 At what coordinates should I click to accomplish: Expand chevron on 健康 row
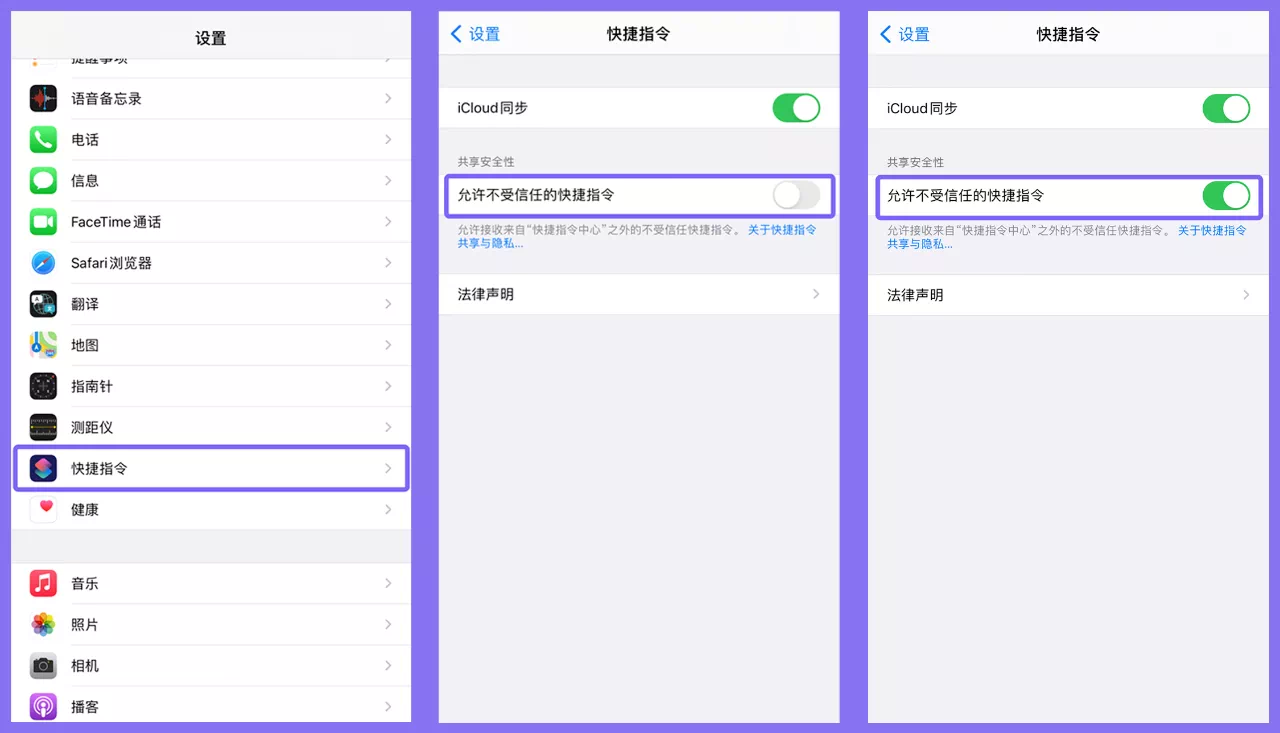point(388,509)
